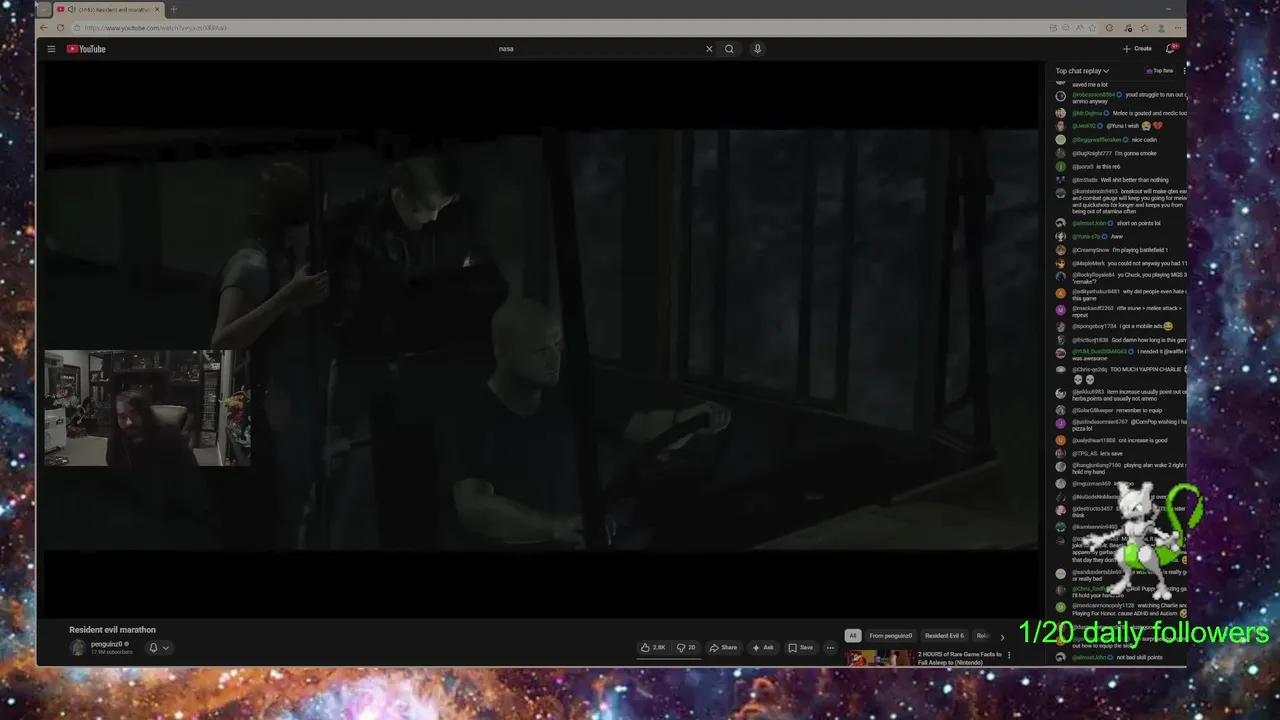
Task: Dislike the video with thumbs down
Action: tap(685, 648)
